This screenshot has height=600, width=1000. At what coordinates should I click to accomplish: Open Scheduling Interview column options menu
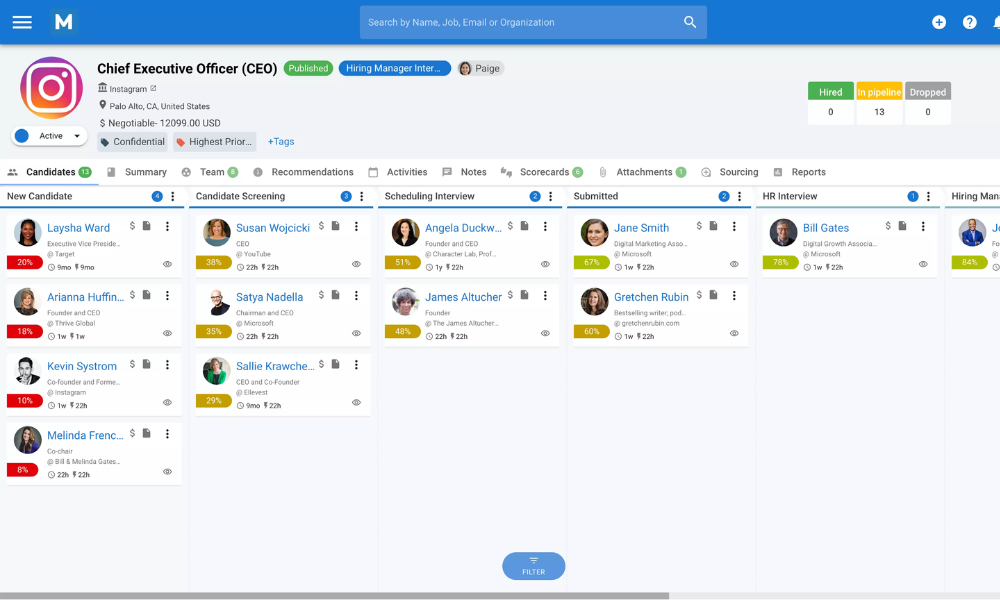(x=550, y=196)
